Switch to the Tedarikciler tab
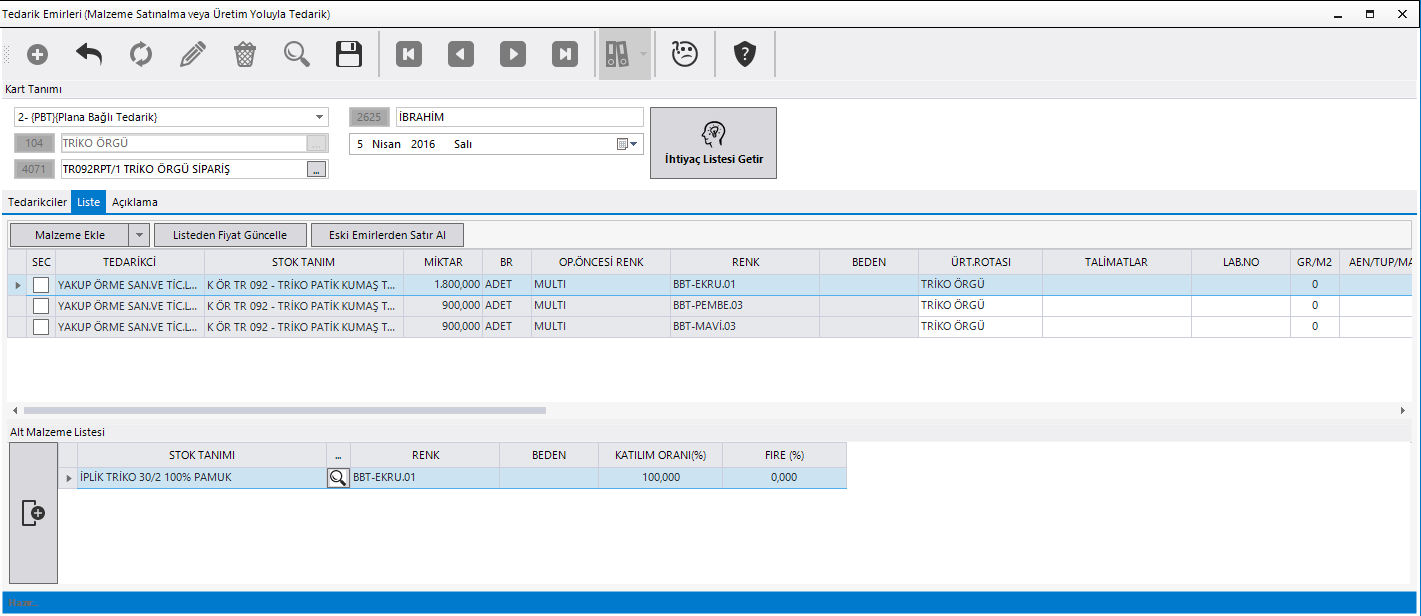The width and height of the screenshot is (1421, 616). [x=37, y=202]
